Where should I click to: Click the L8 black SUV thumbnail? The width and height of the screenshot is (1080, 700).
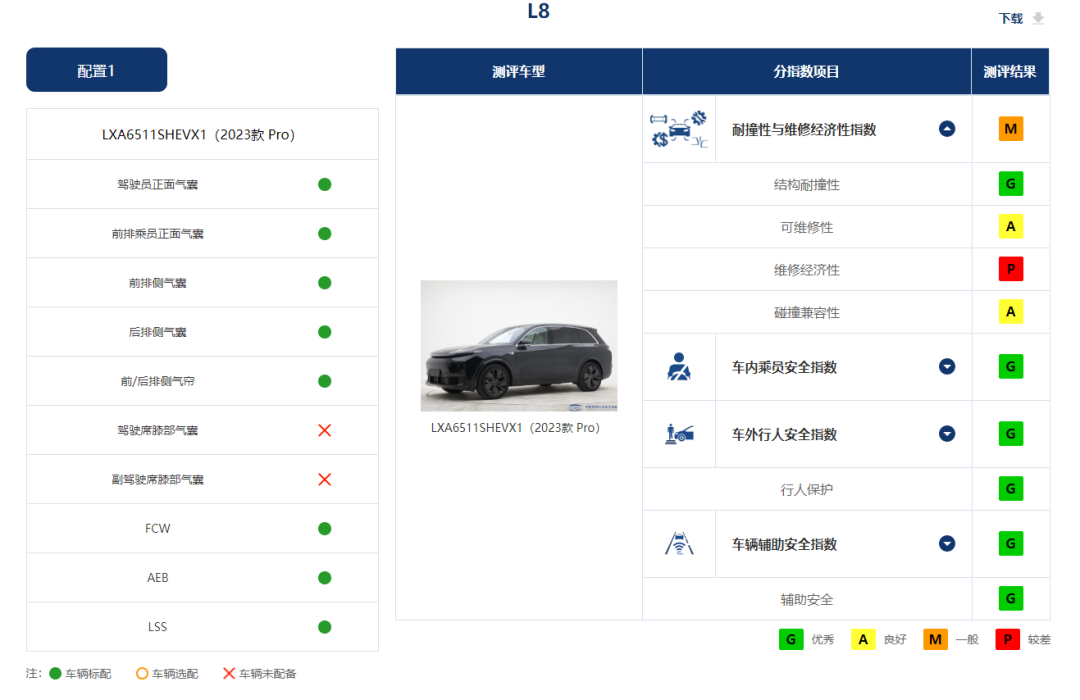click(x=519, y=345)
